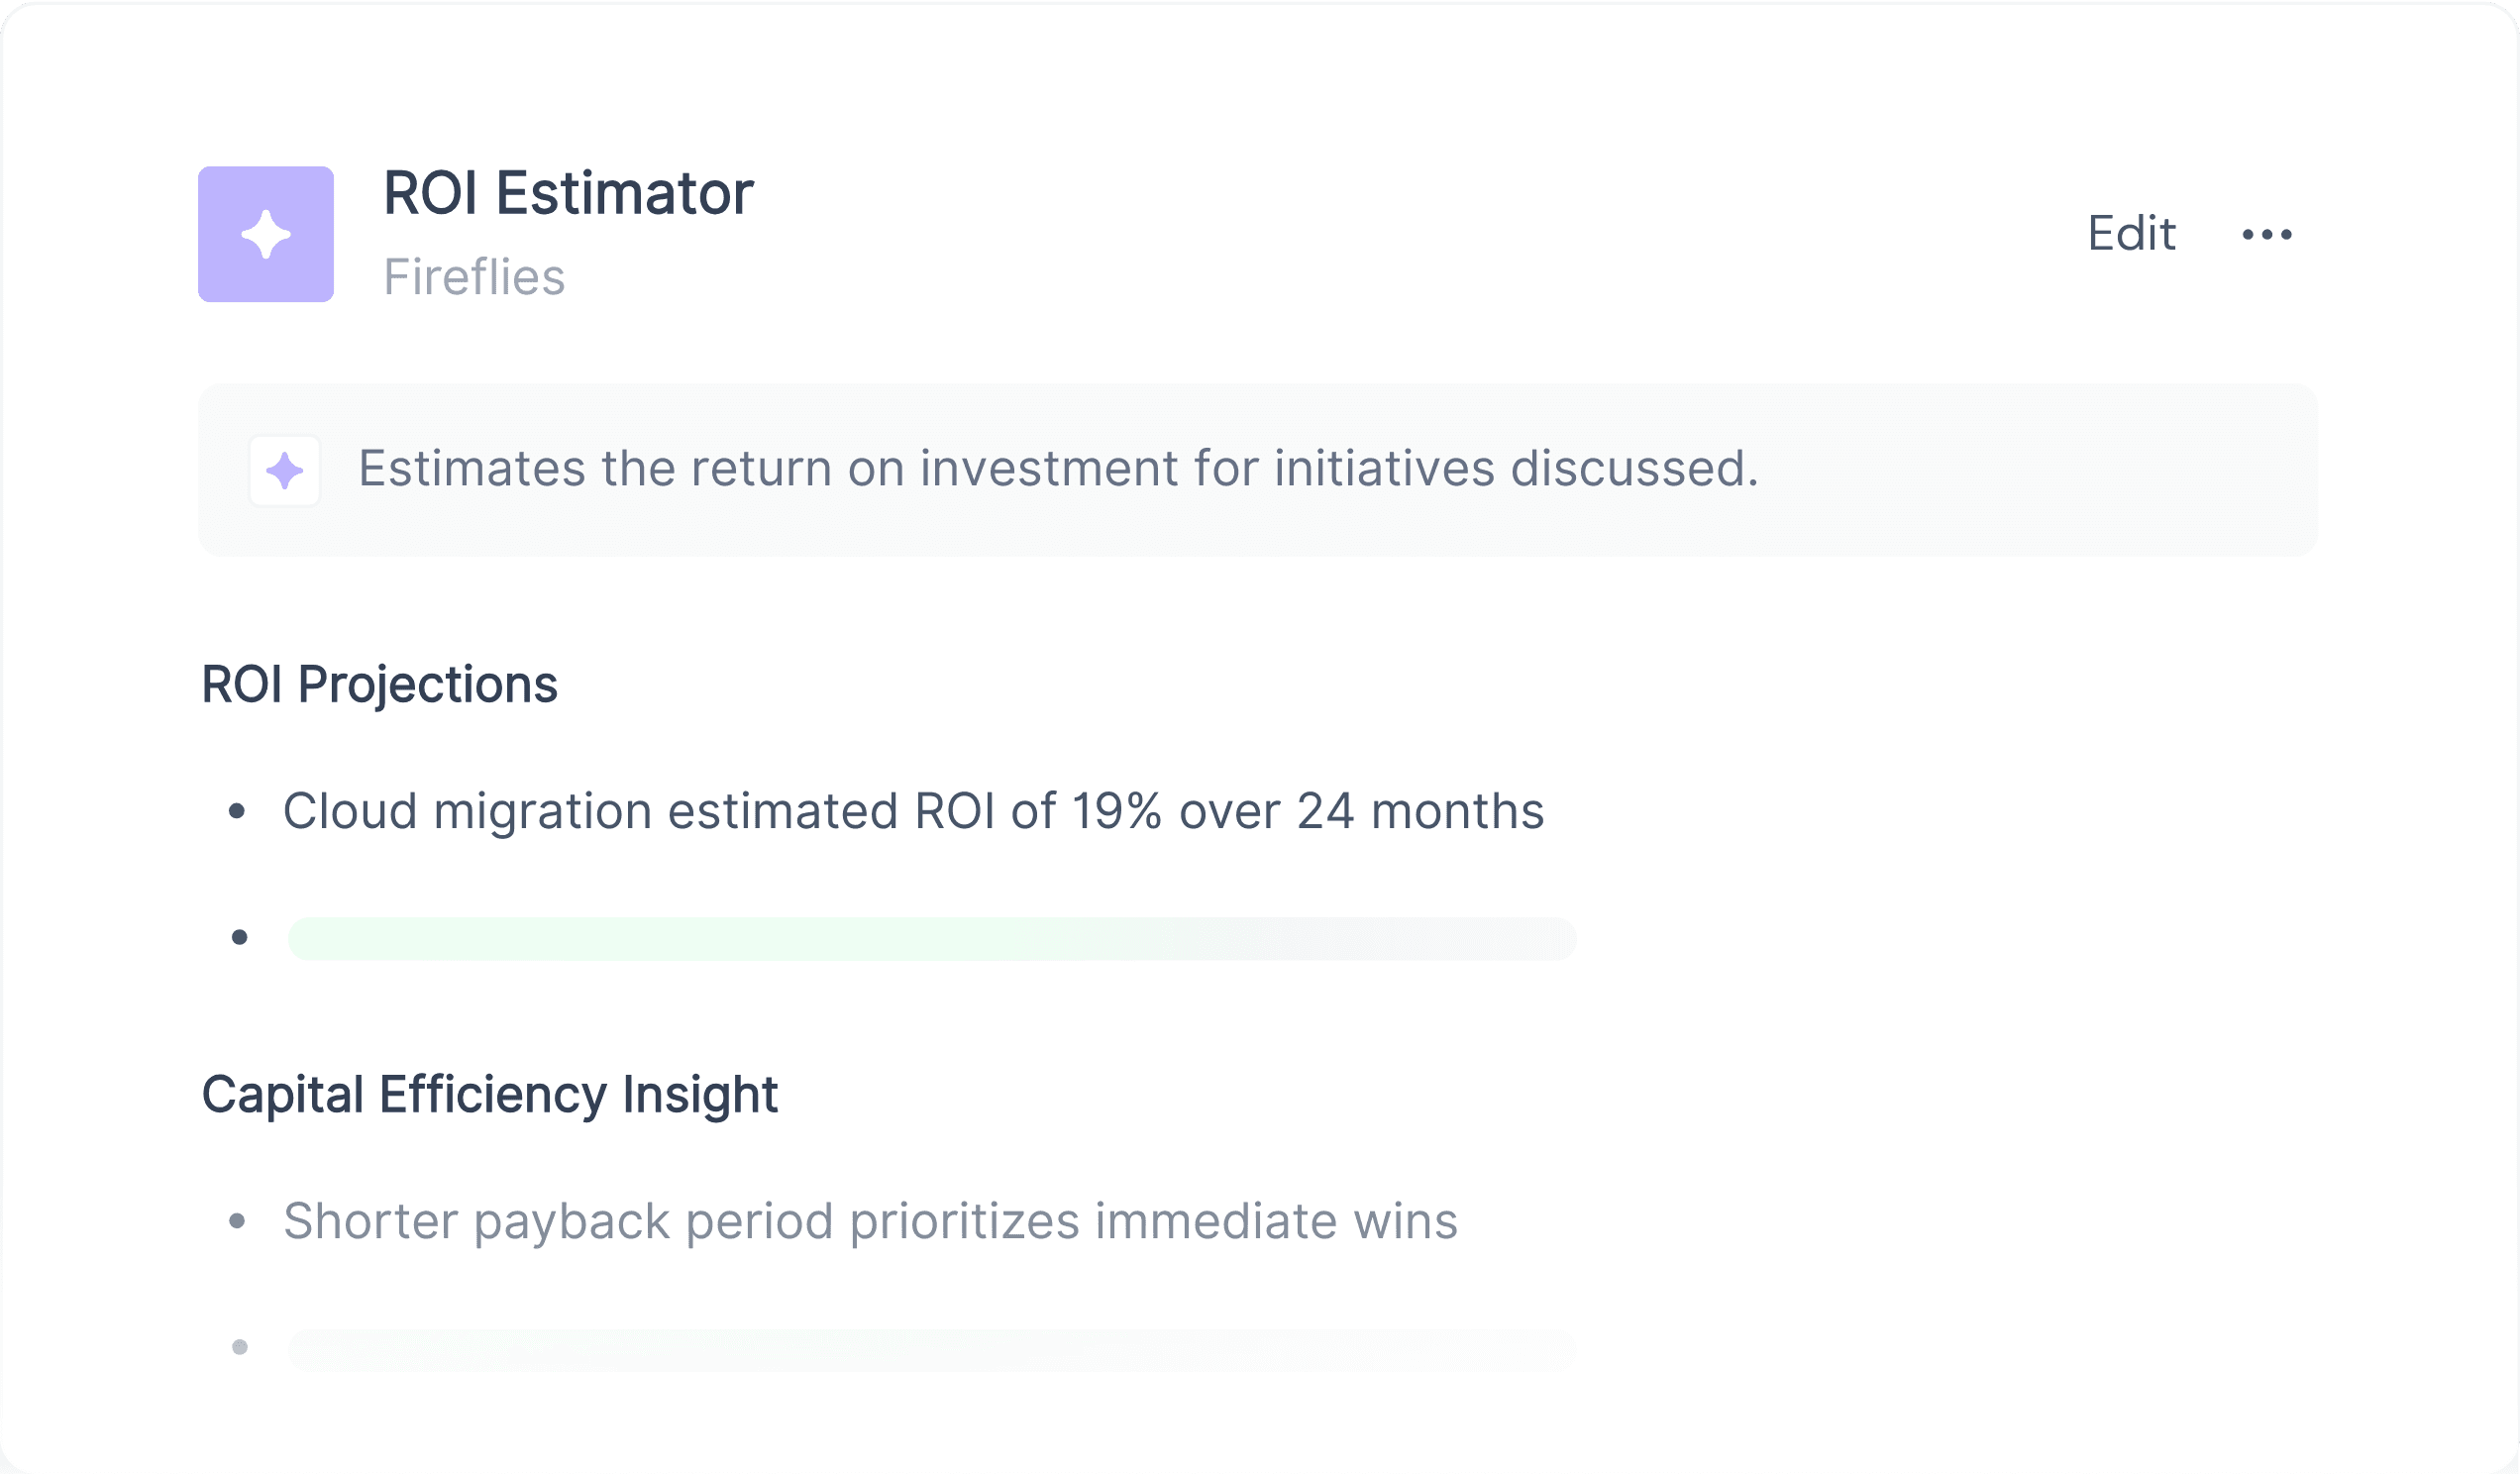Open the three-dots more options menu
2520x1474 pixels.
point(2267,235)
